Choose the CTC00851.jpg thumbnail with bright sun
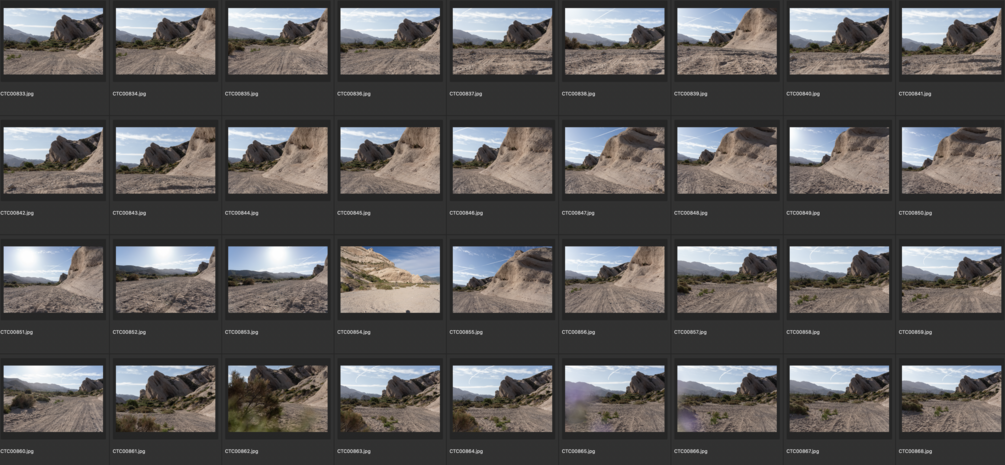 (x=53, y=280)
